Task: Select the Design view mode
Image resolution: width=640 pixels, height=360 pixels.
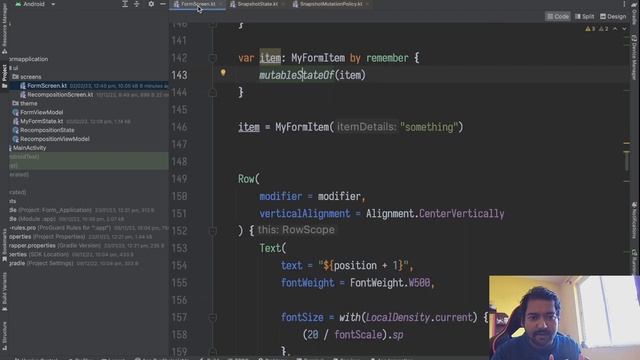Action: point(613,16)
